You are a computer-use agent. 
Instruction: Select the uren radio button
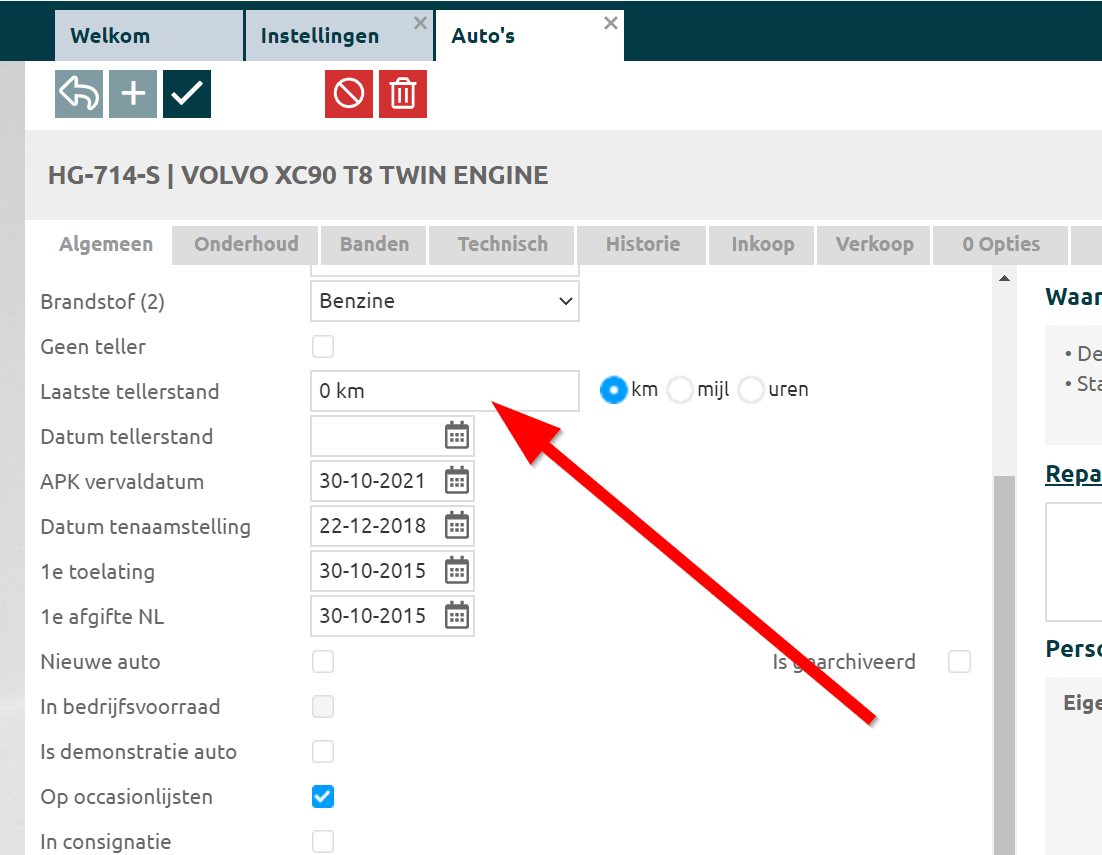click(x=751, y=390)
